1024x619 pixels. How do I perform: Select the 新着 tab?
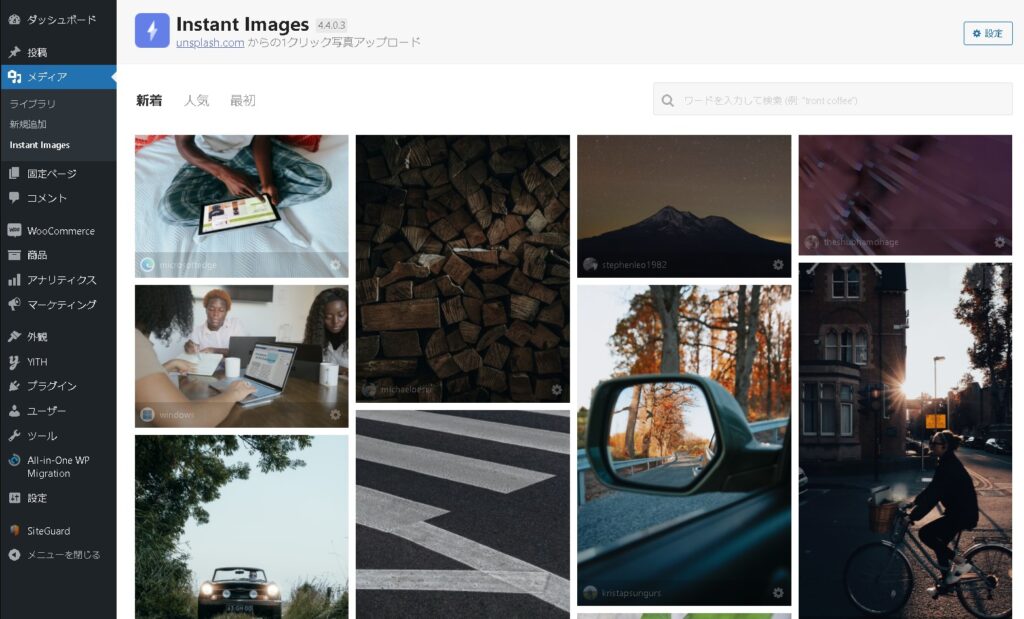[x=149, y=101]
